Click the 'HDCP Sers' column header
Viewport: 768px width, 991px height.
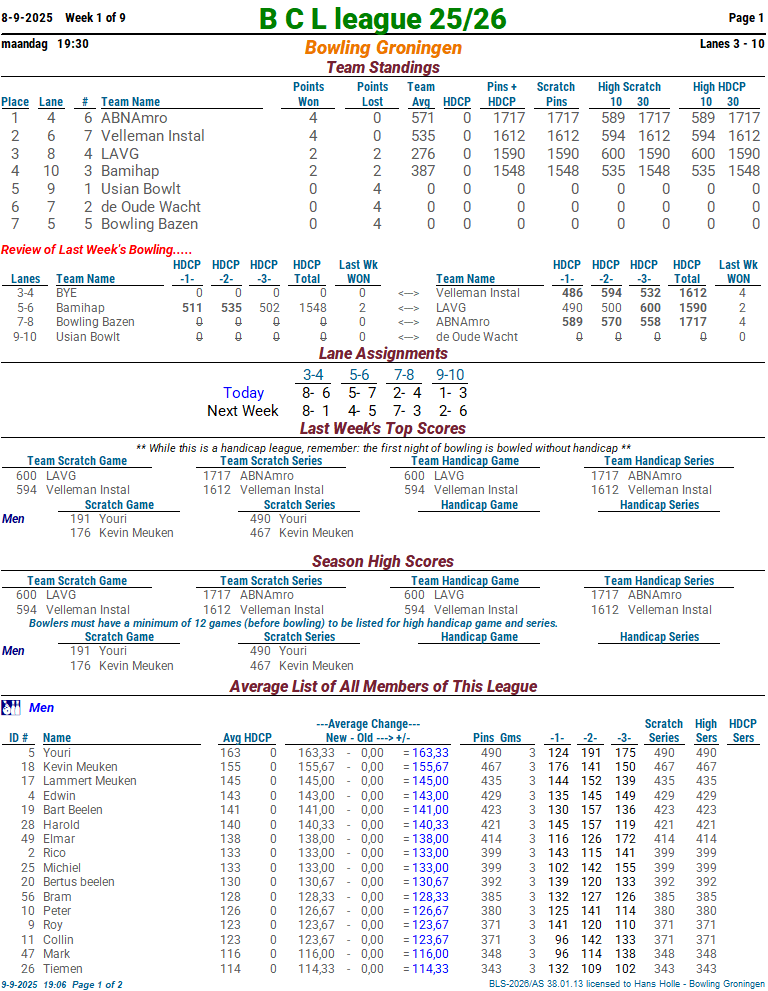743,731
